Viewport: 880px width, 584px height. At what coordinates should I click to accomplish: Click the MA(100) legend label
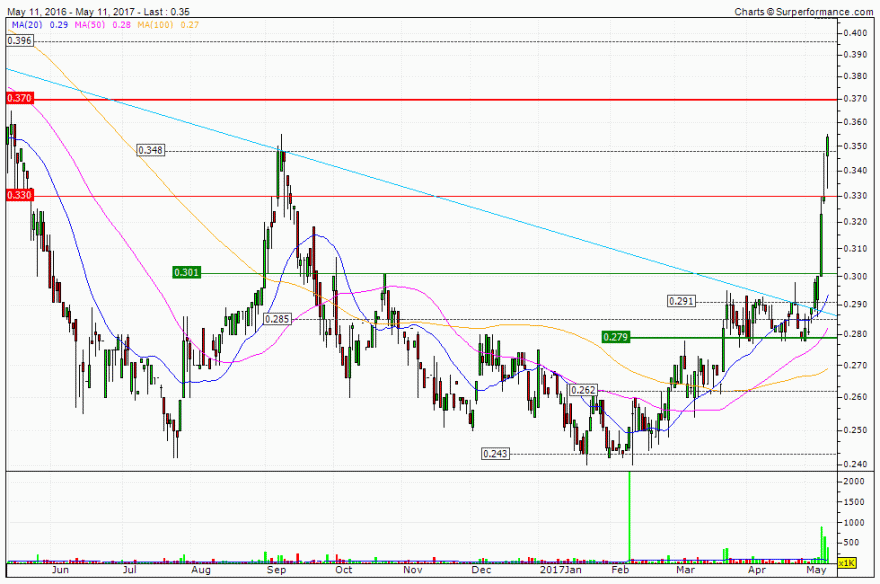(x=155, y=25)
